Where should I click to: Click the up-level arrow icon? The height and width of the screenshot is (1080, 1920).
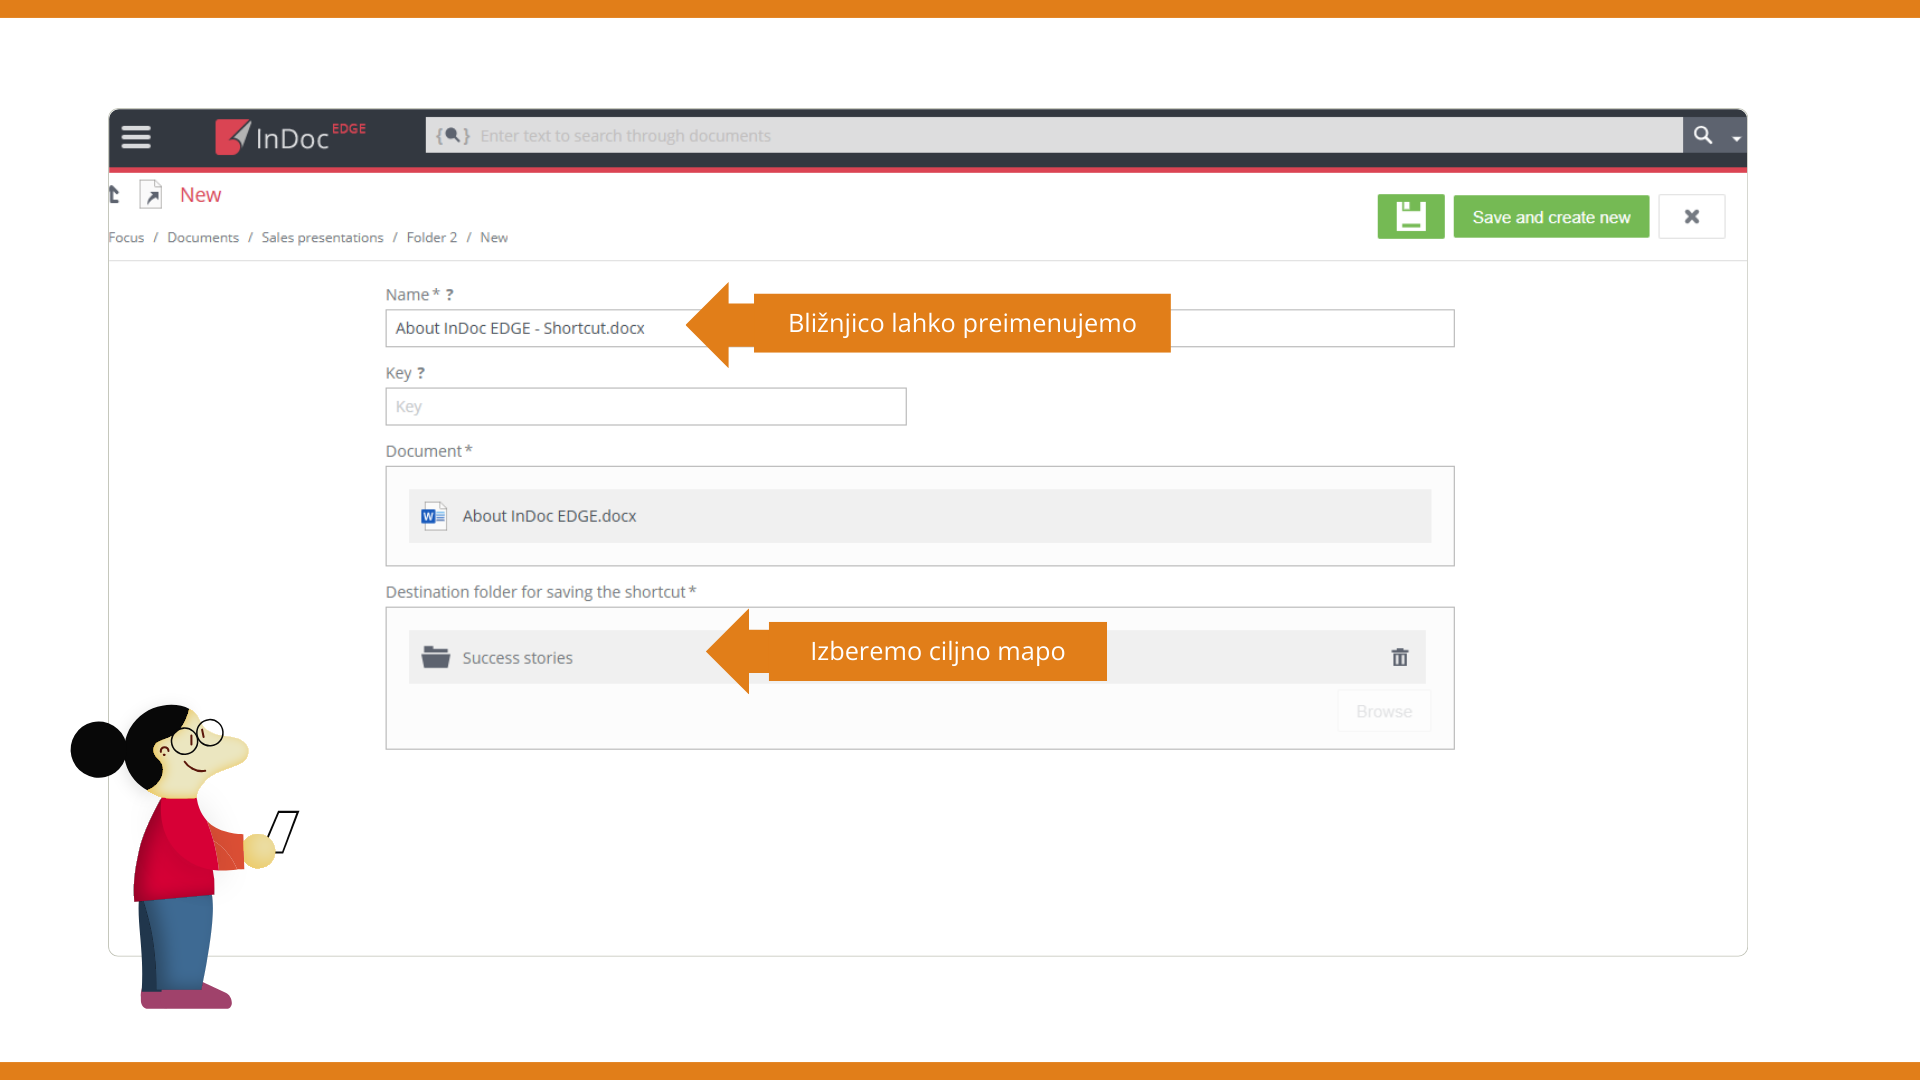pos(114,195)
